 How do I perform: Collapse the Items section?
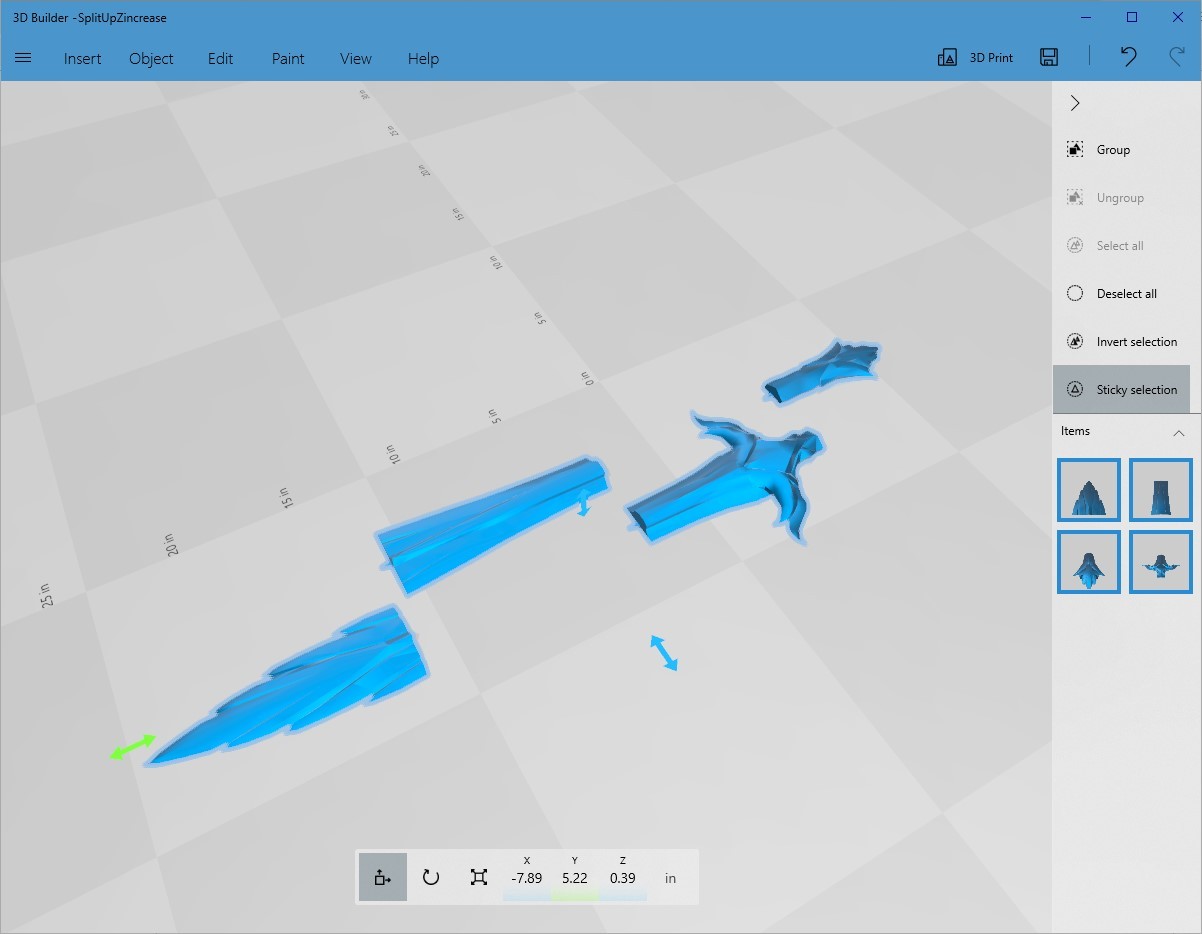[1177, 431]
